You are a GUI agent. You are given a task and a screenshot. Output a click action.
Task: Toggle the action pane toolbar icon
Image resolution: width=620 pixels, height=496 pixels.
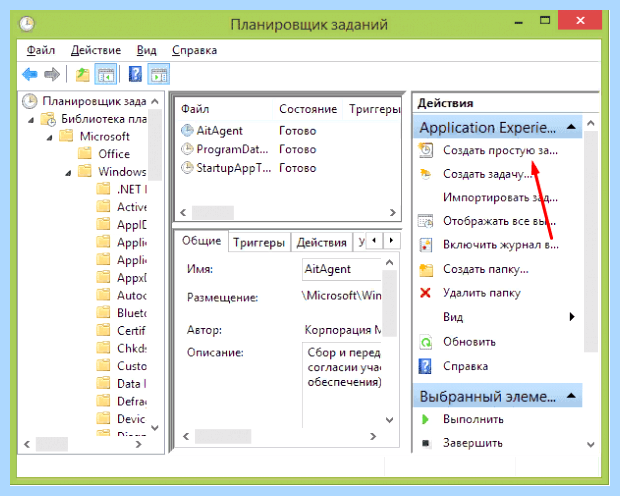click(159, 74)
